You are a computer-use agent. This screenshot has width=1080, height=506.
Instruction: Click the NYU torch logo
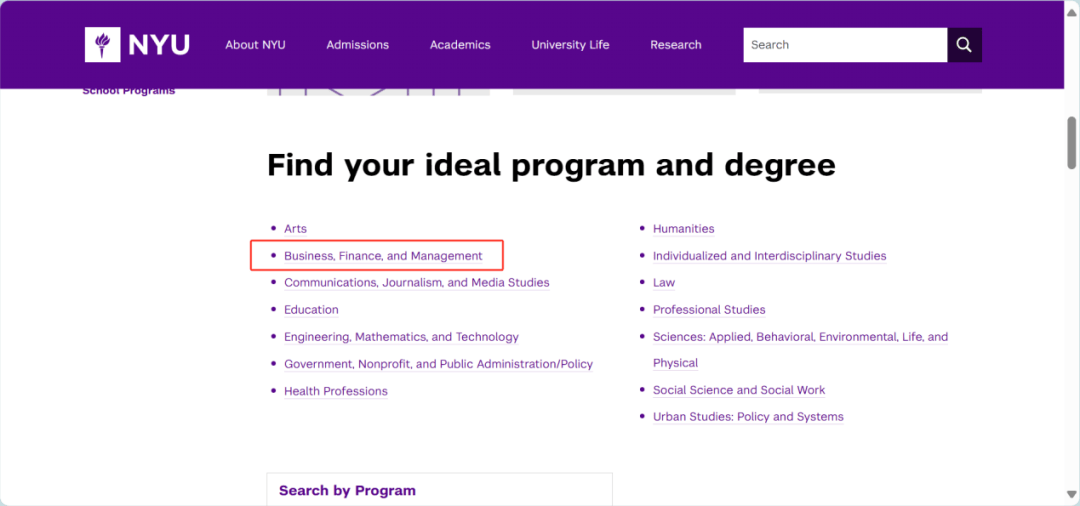[x=102, y=45]
